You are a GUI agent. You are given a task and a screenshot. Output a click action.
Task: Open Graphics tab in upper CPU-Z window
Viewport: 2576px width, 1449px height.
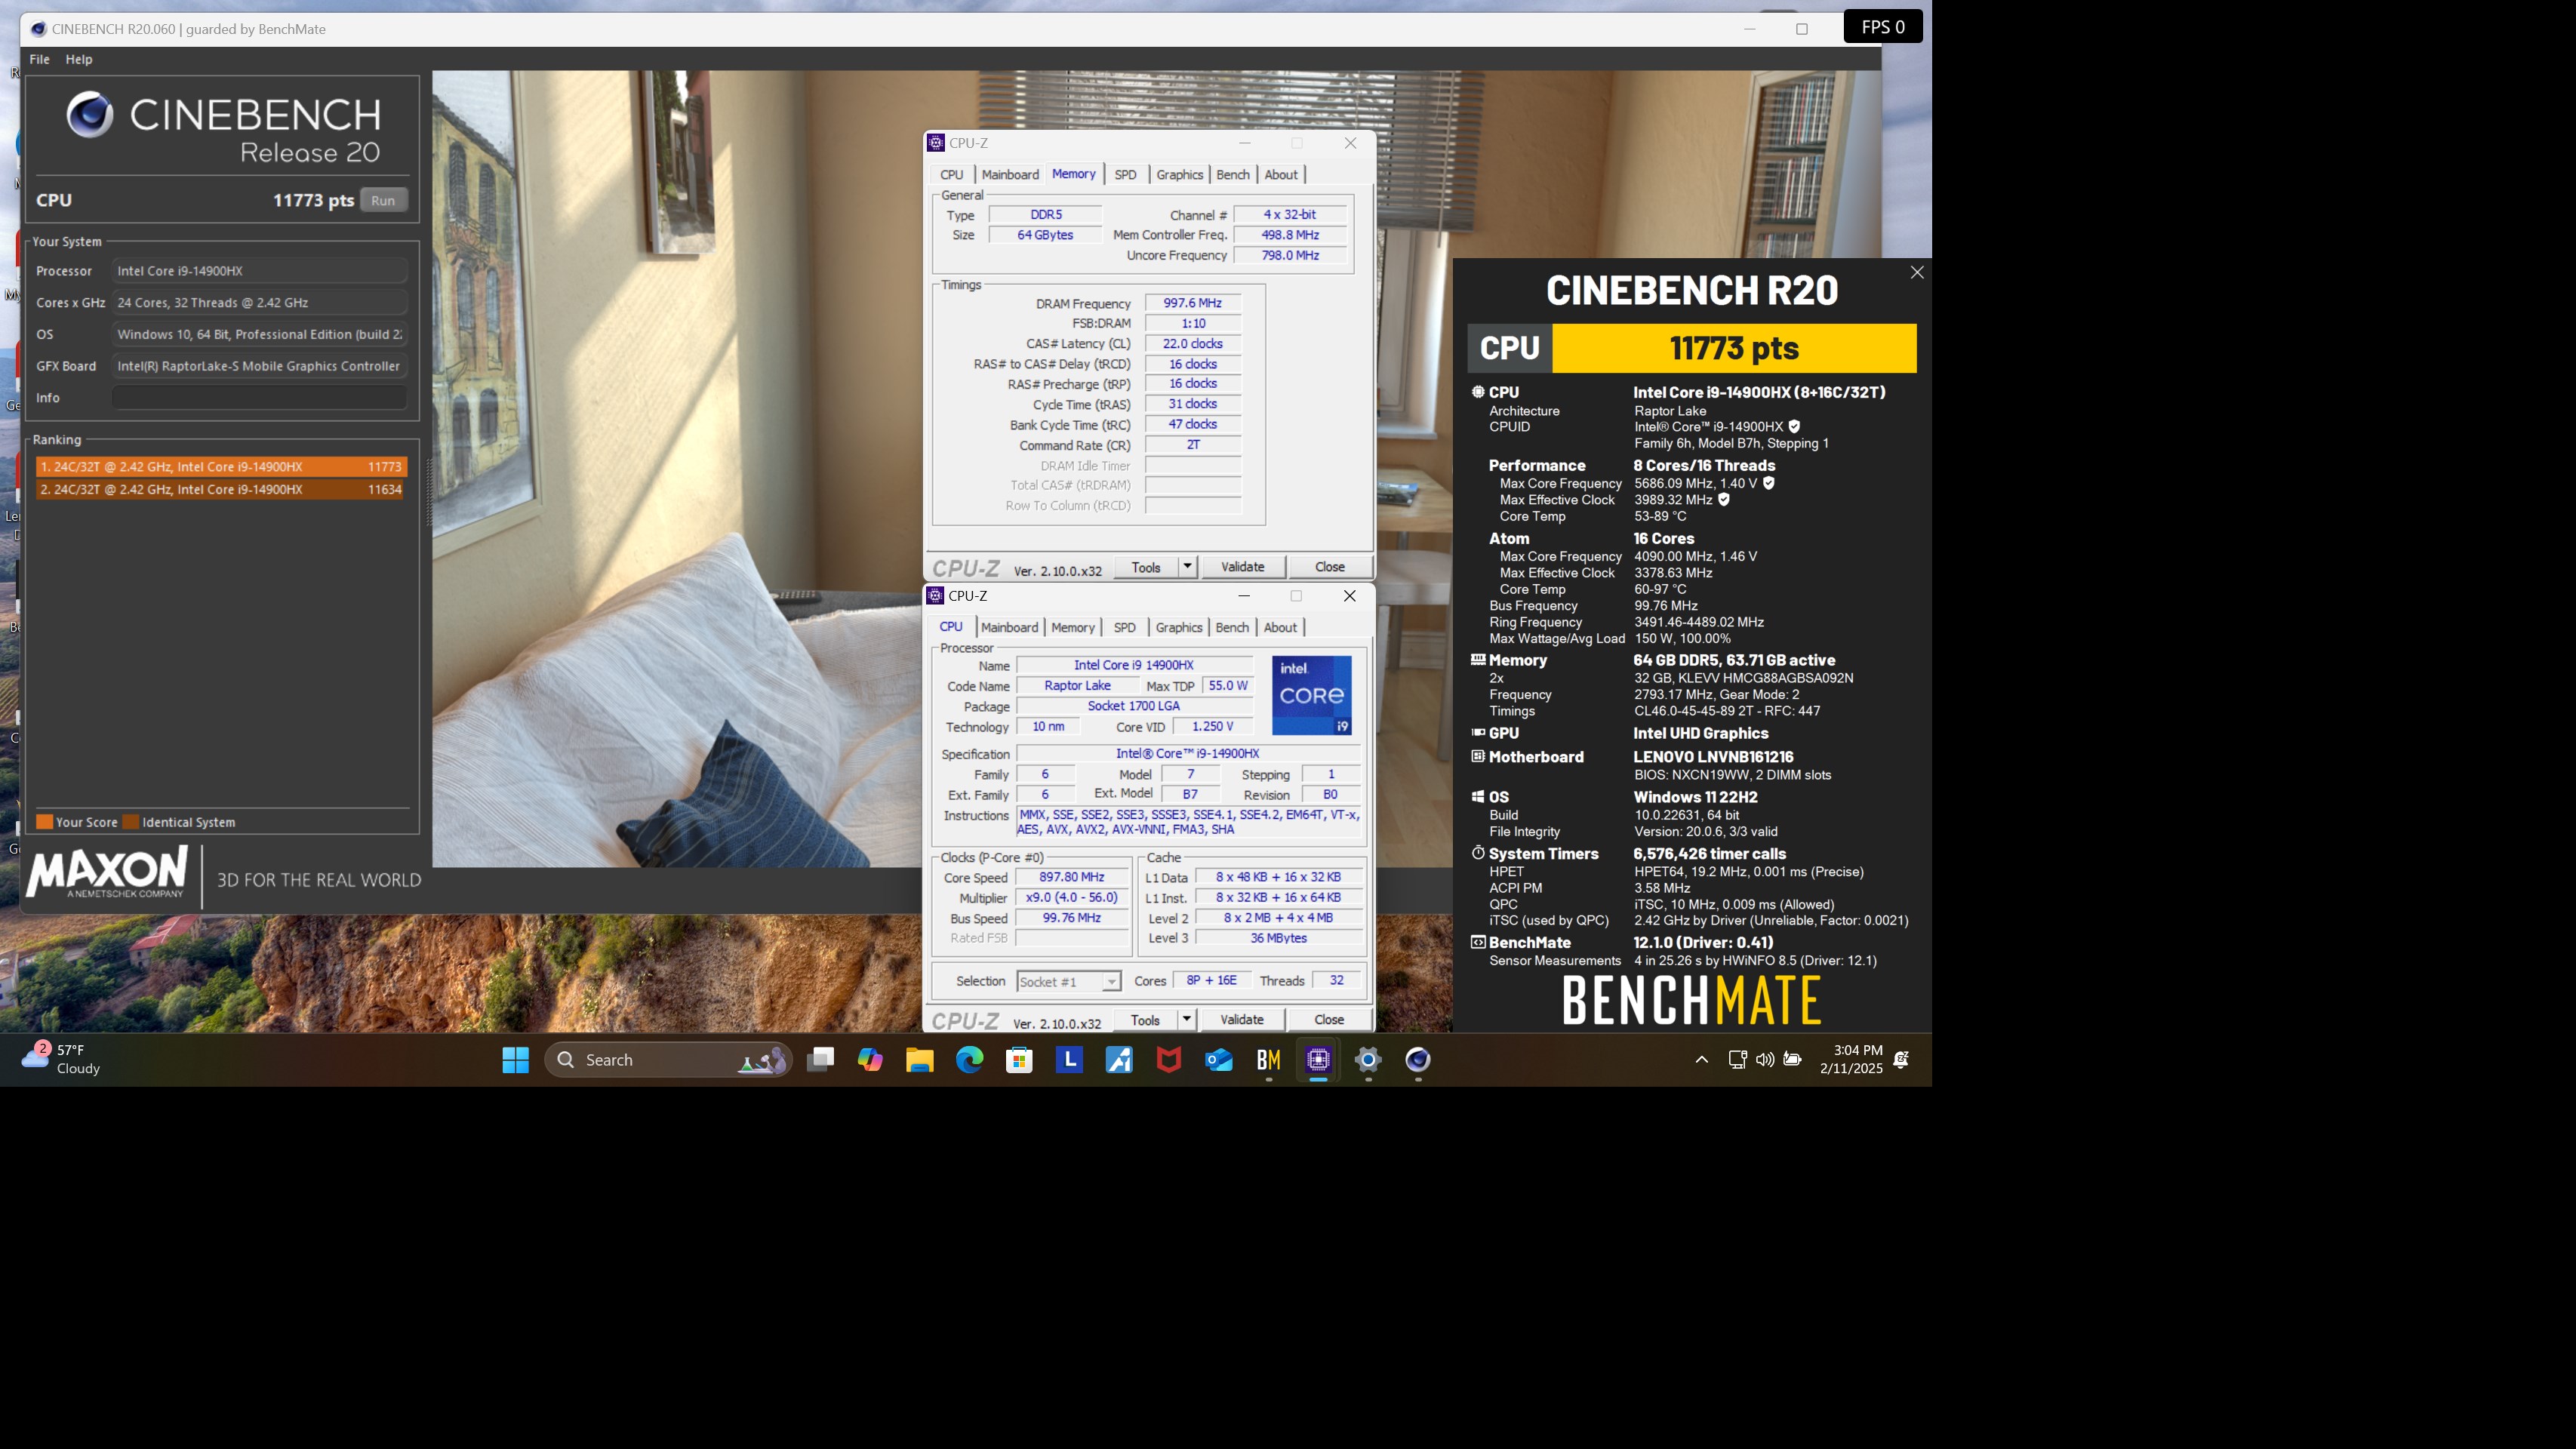point(1180,175)
